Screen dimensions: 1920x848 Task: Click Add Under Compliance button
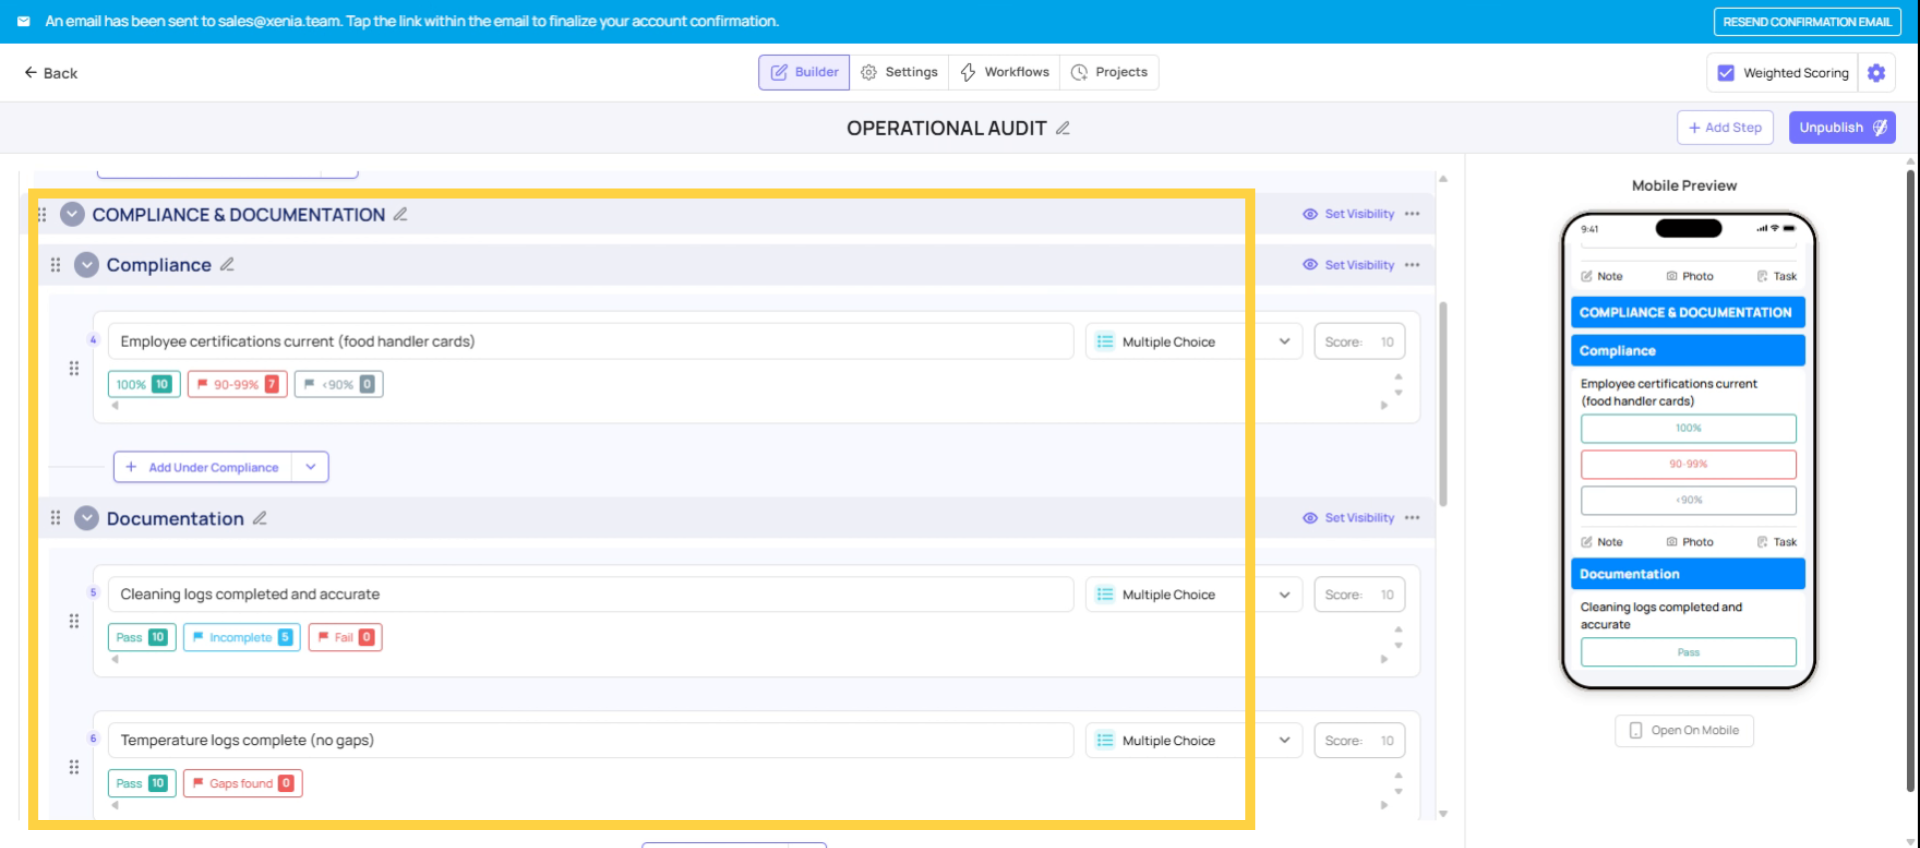[x=203, y=467]
